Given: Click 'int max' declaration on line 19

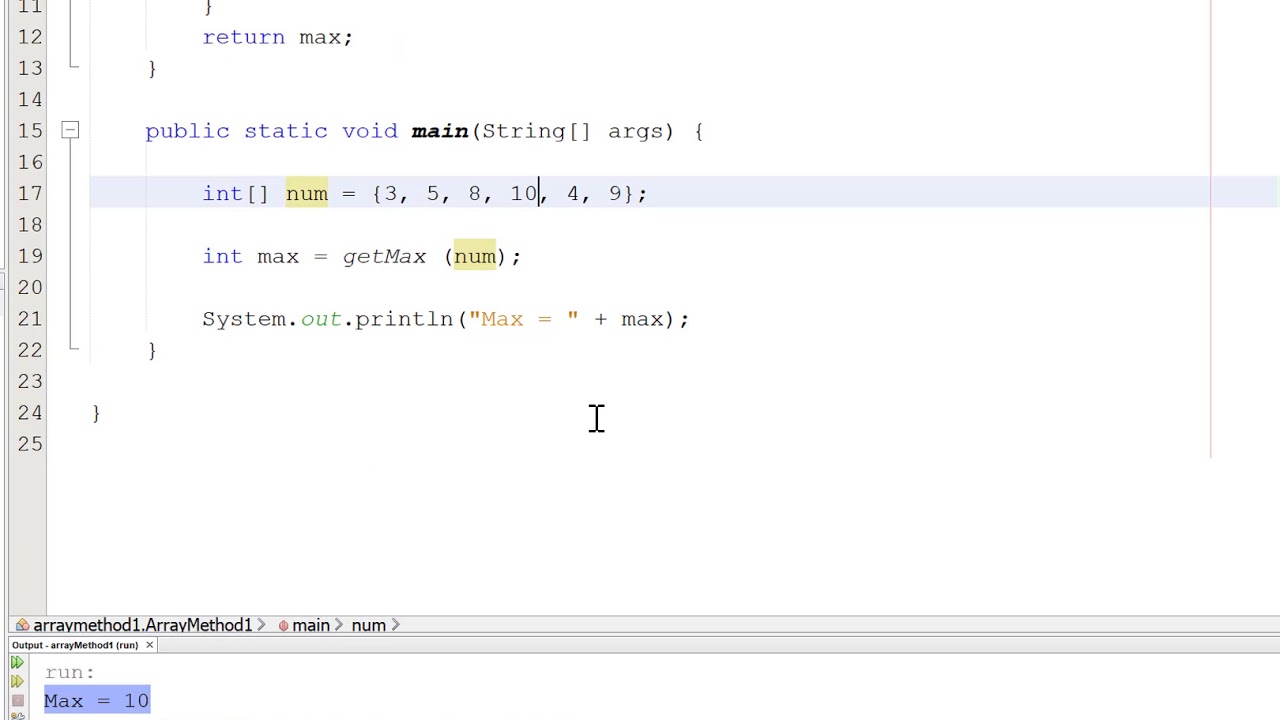Looking at the screenshot, I should [x=250, y=256].
